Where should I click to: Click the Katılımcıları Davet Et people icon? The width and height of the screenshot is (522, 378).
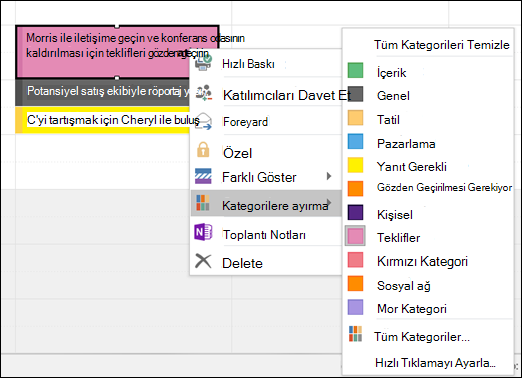[x=204, y=93]
